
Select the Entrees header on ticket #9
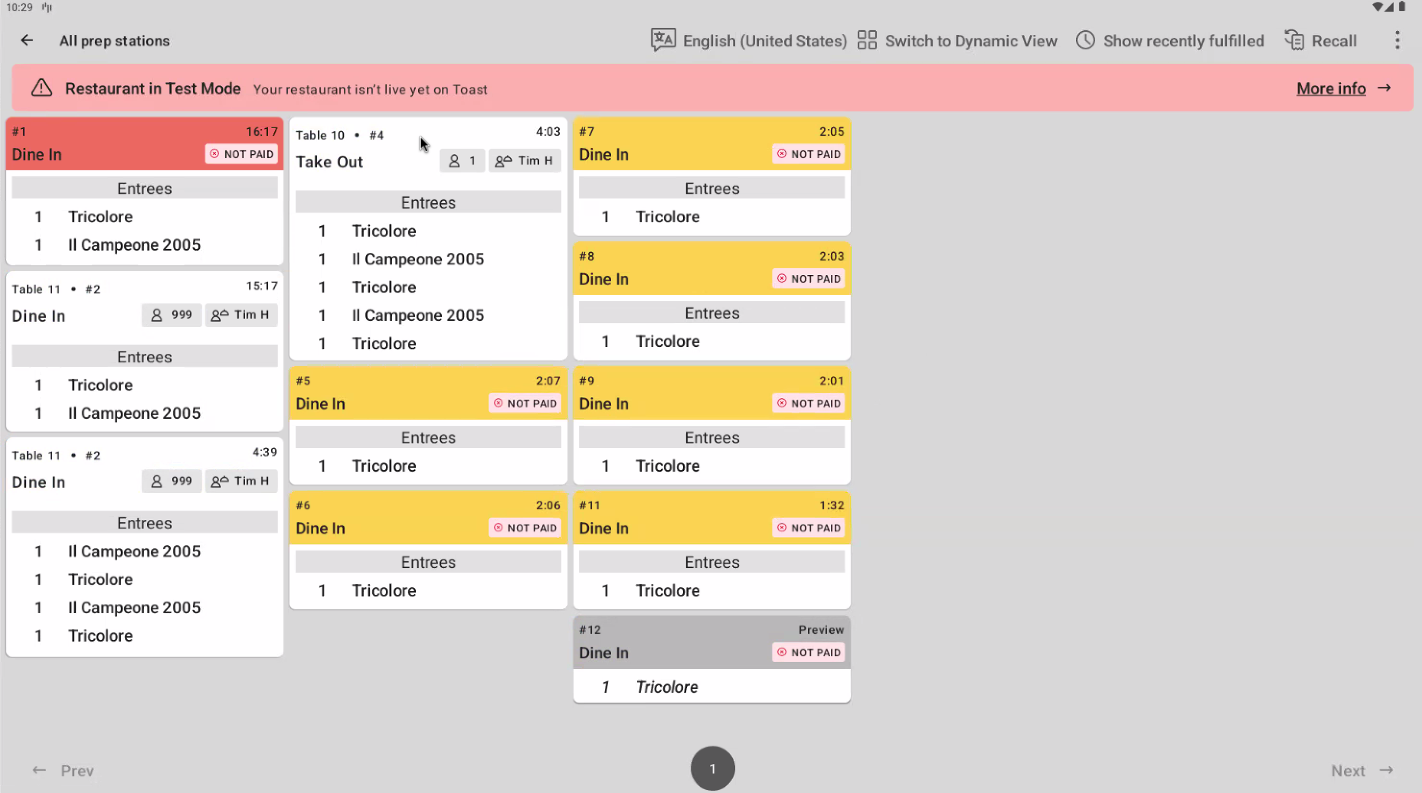(711, 438)
